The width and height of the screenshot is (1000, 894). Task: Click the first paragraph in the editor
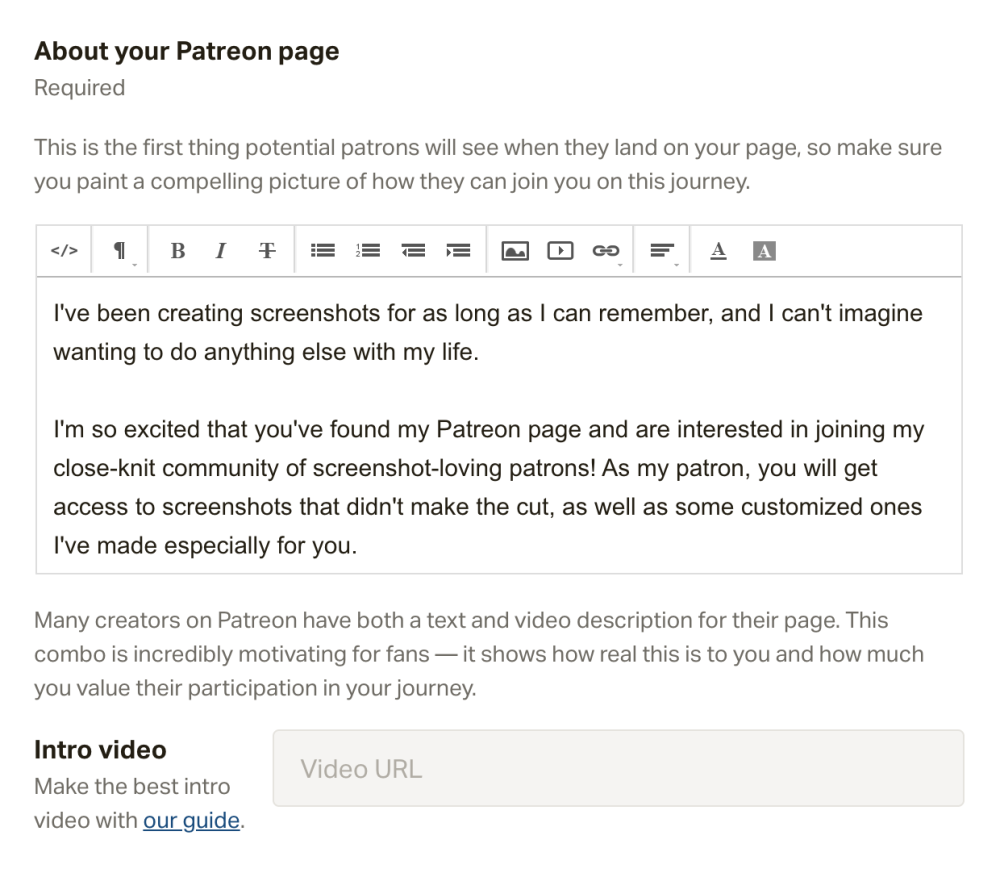point(487,333)
